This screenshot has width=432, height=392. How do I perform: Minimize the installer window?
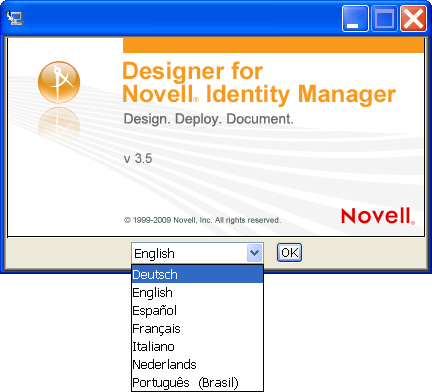(x=355, y=18)
